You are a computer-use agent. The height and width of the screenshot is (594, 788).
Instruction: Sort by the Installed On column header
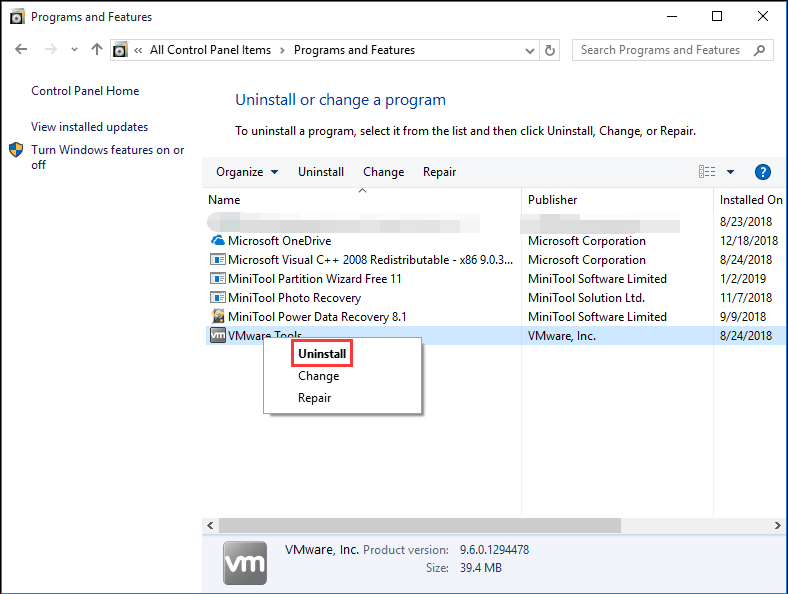[x=751, y=200]
